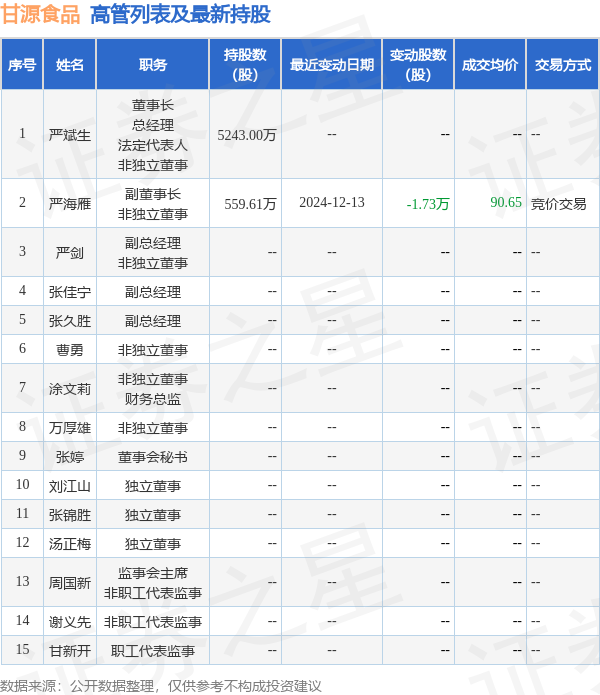The height and width of the screenshot is (695, 600).
Task: Select the 序号 column header
Action: tap(22, 65)
